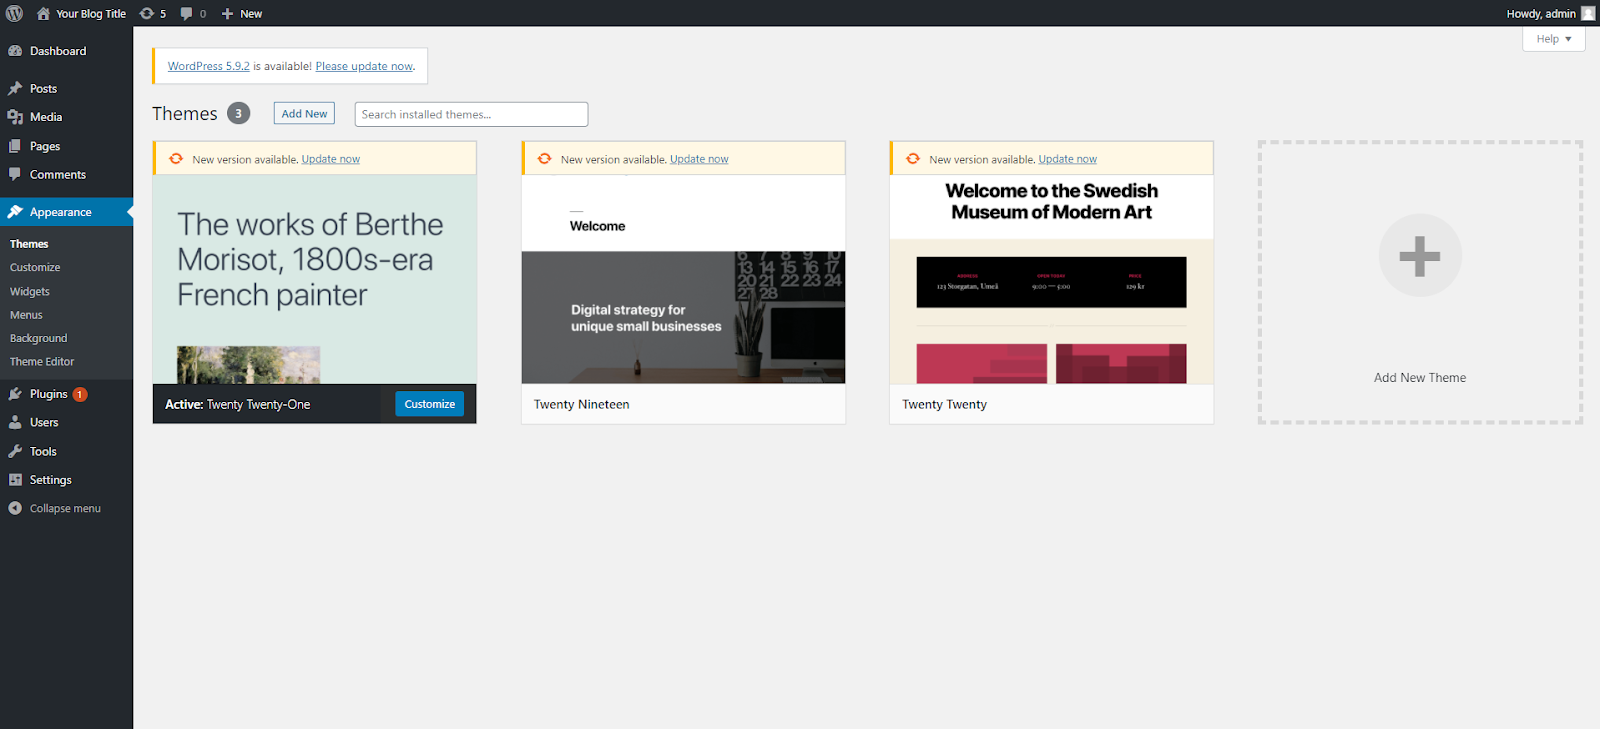Open the Customize submenu item
Viewport: 1600px width, 729px height.
(x=35, y=267)
